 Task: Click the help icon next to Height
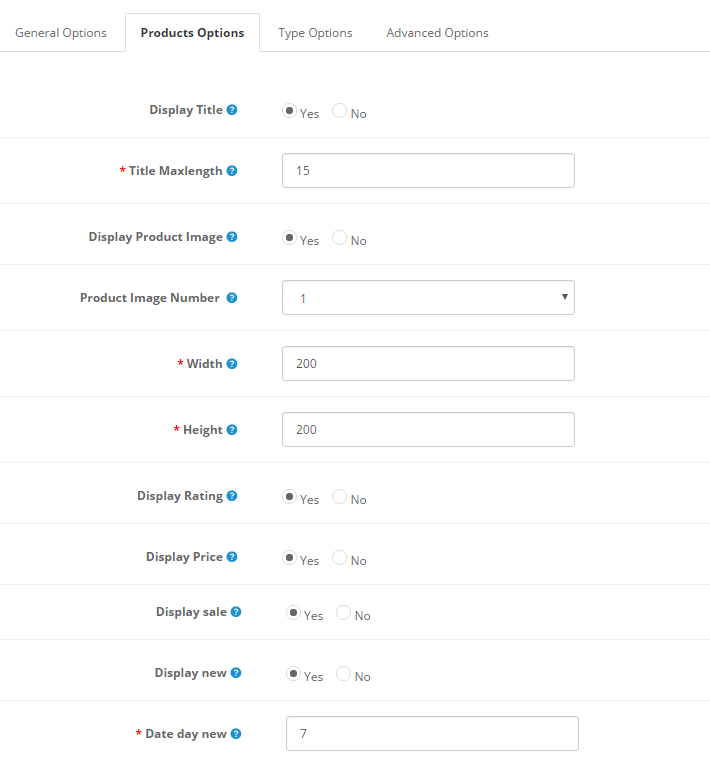pyautogui.click(x=232, y=430)
